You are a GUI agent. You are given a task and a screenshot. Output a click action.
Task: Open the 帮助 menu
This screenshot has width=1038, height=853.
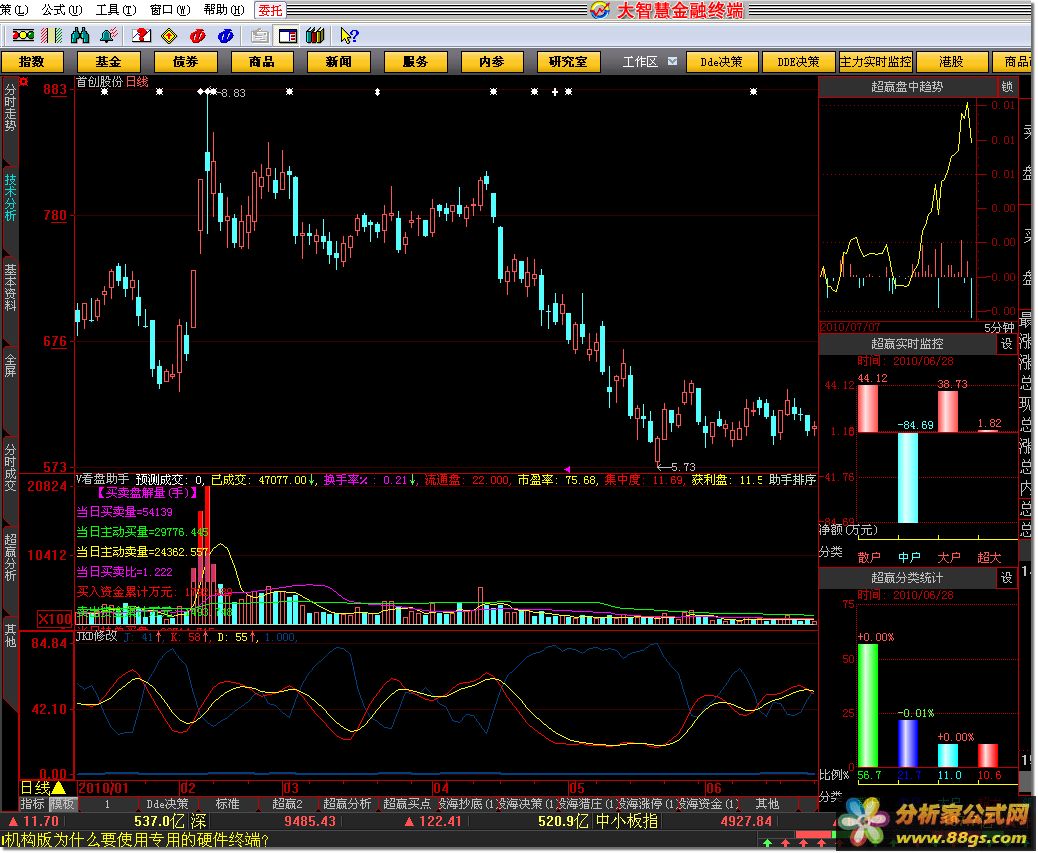click(x=224, y=9)
